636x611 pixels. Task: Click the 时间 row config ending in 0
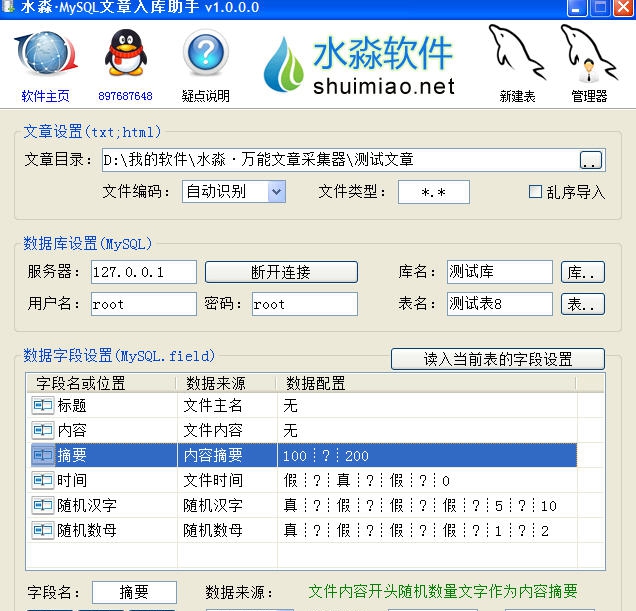point(427,480)
